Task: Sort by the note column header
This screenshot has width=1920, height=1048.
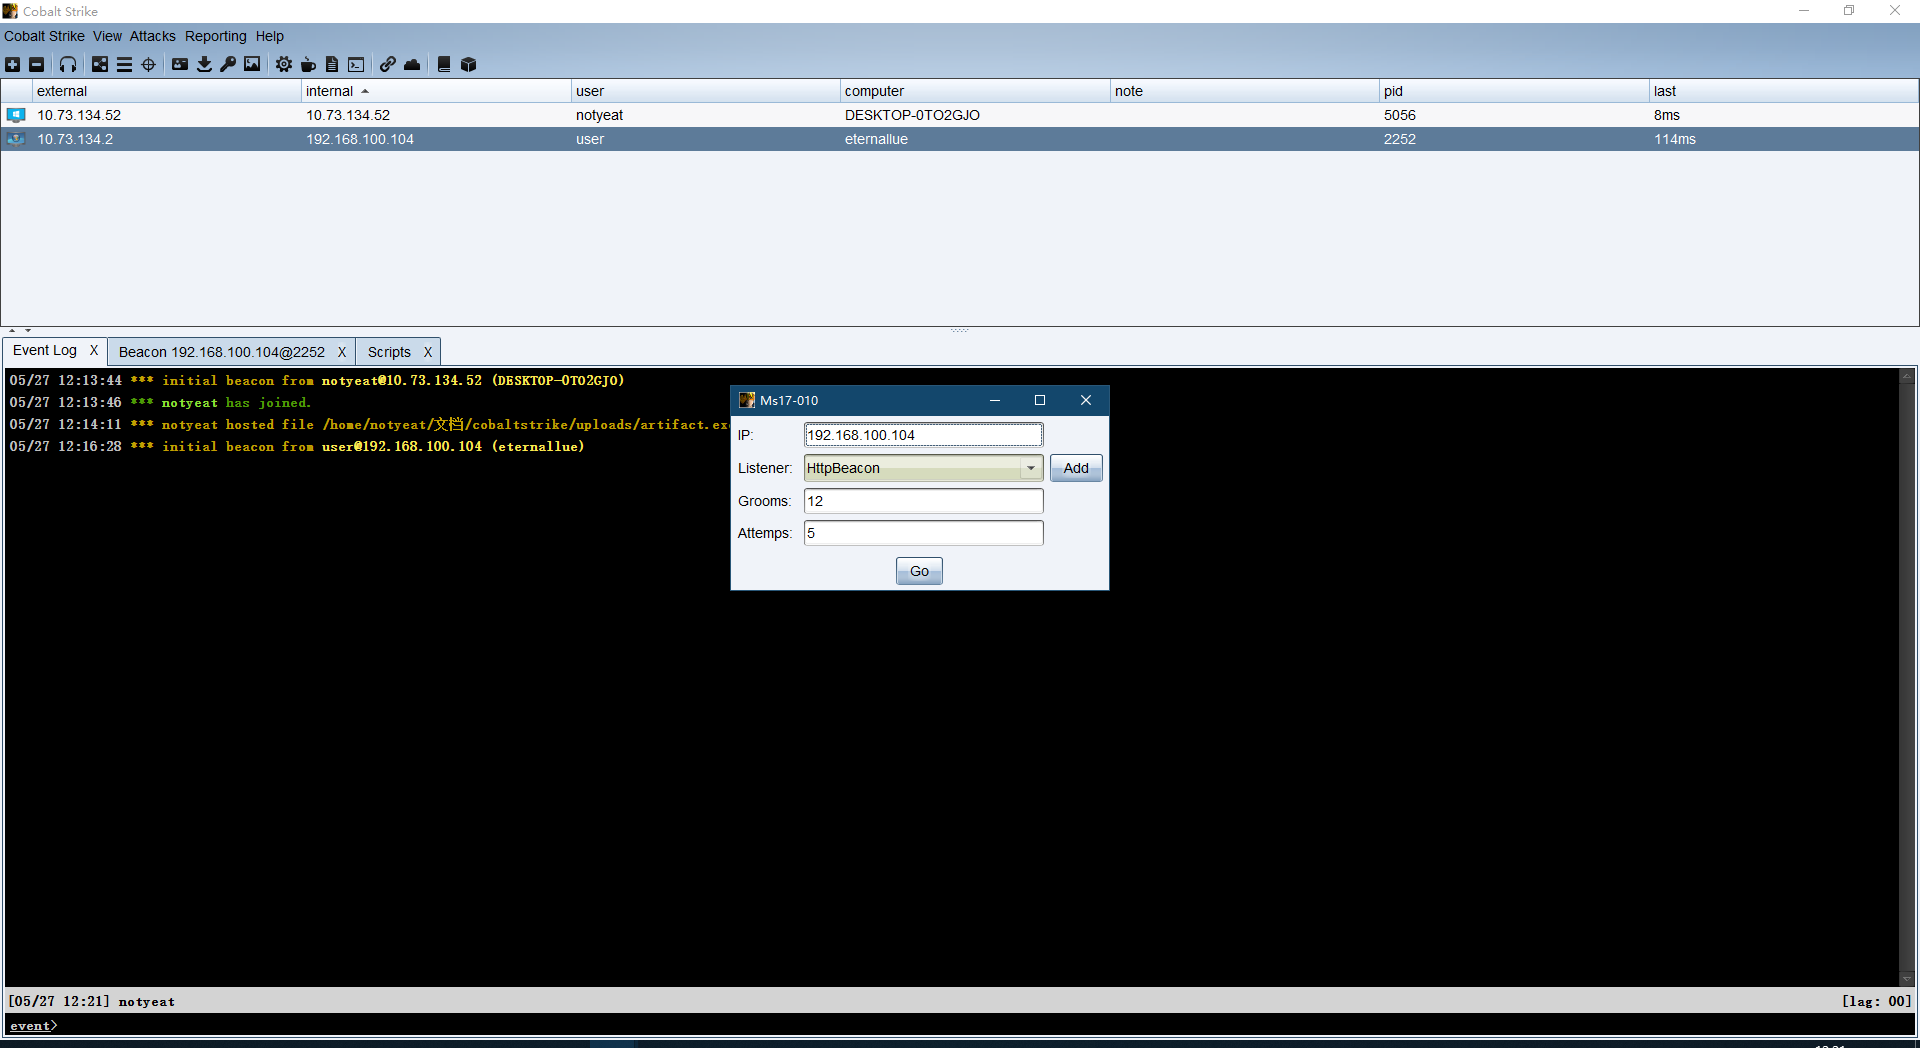Action: [x=1245, y=91]
